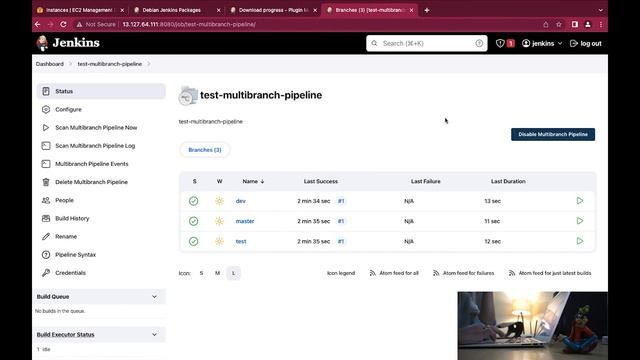
Task: Click weather sun icon for dev
Action: (219, 201)
